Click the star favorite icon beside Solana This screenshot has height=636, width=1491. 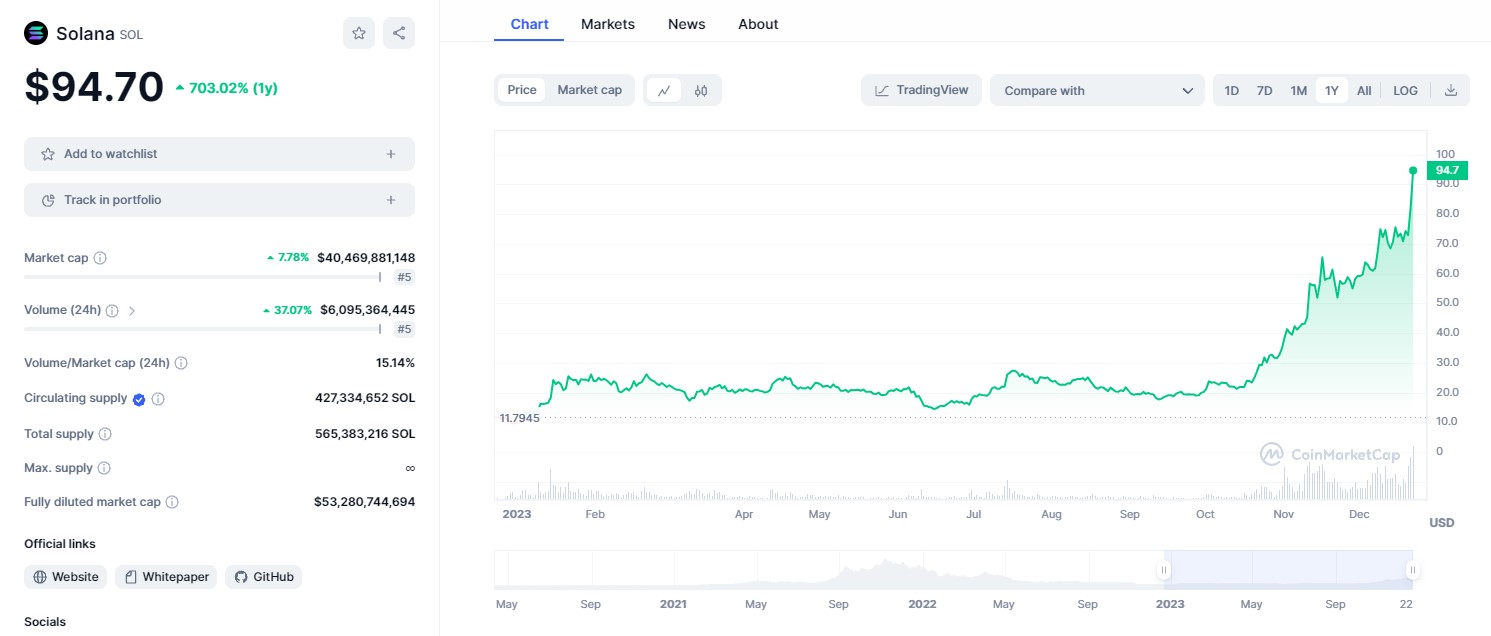359,33
